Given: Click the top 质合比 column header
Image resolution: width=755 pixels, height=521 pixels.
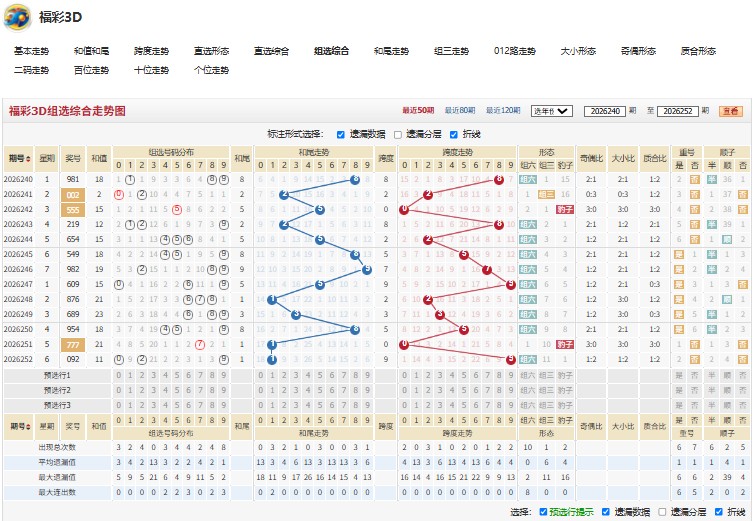Looking at the screenshot, I should pos(655,158).
